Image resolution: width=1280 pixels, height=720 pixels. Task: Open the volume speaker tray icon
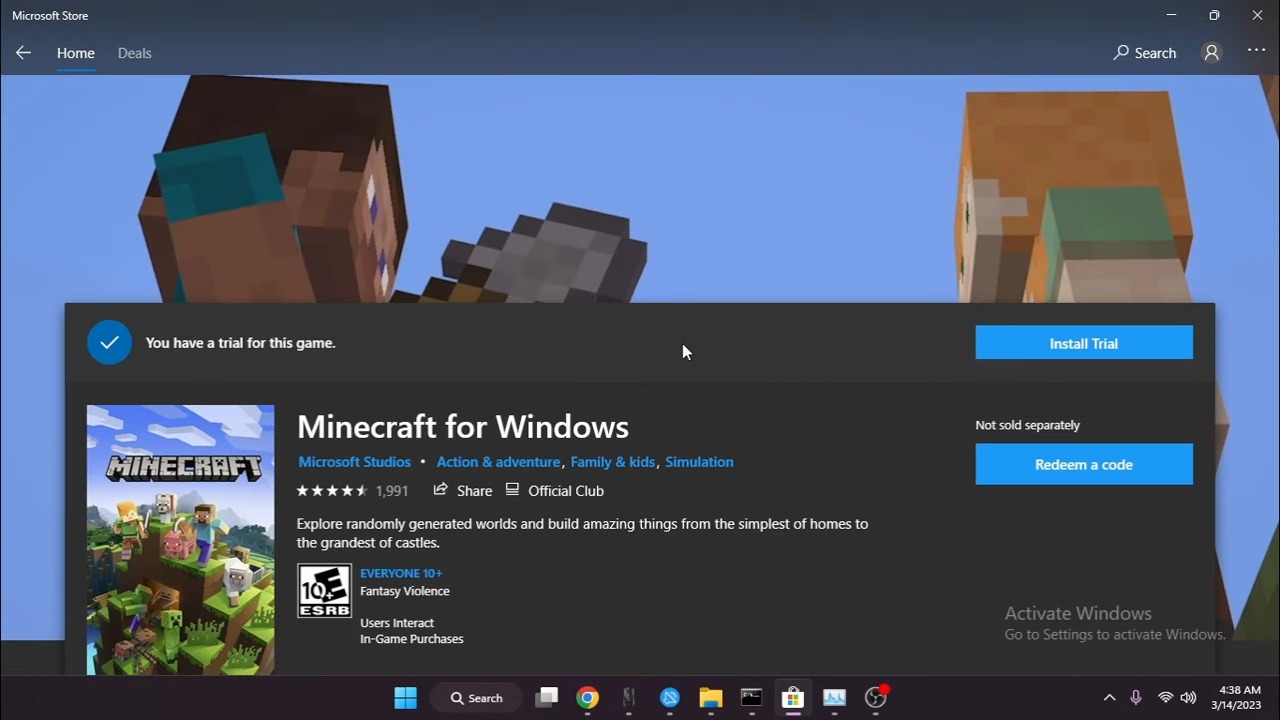pyautogui.click(x=1188, y=698)
